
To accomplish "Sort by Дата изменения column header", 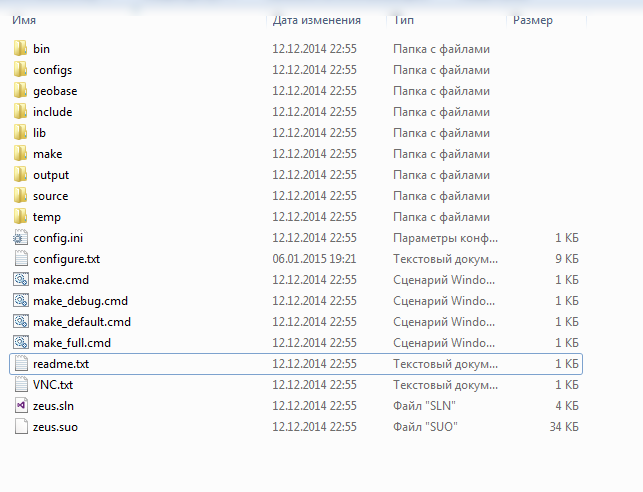I will pos(316,20).
